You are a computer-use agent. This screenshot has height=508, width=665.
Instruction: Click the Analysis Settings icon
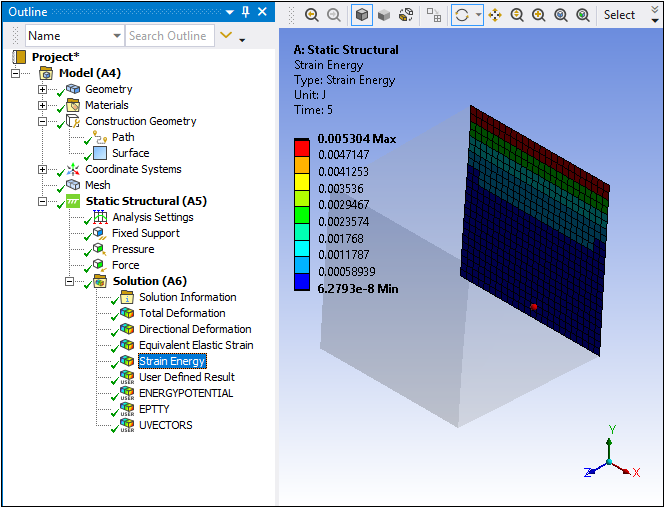pos(100,217)
